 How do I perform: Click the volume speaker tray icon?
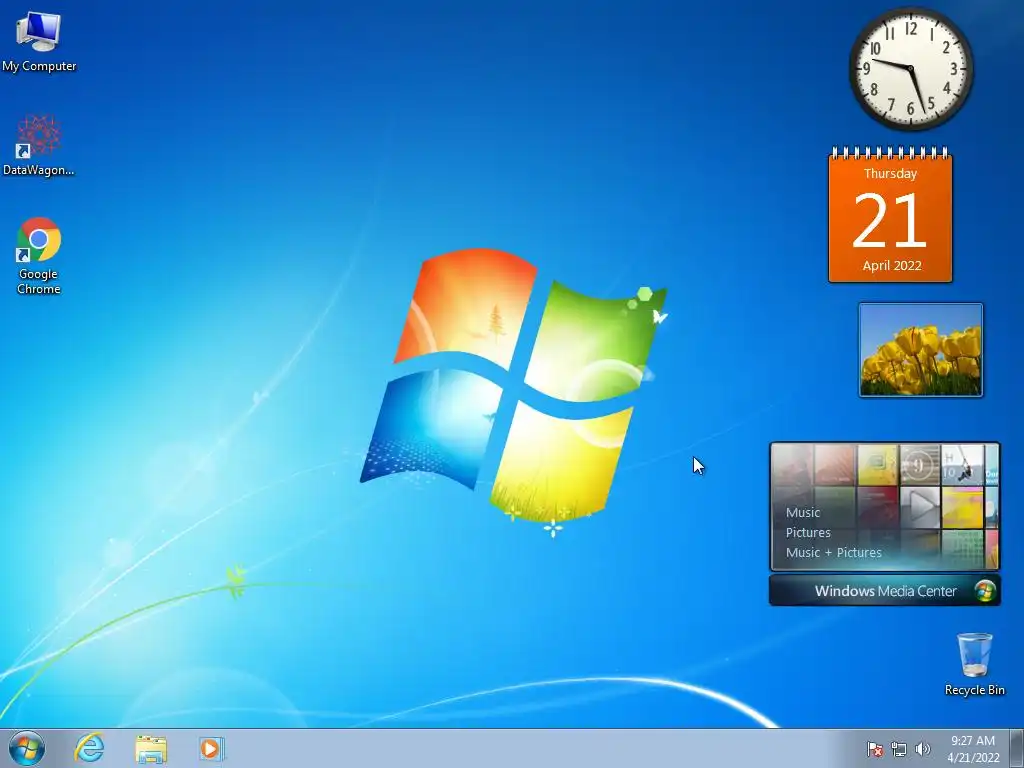coord(923,749)
